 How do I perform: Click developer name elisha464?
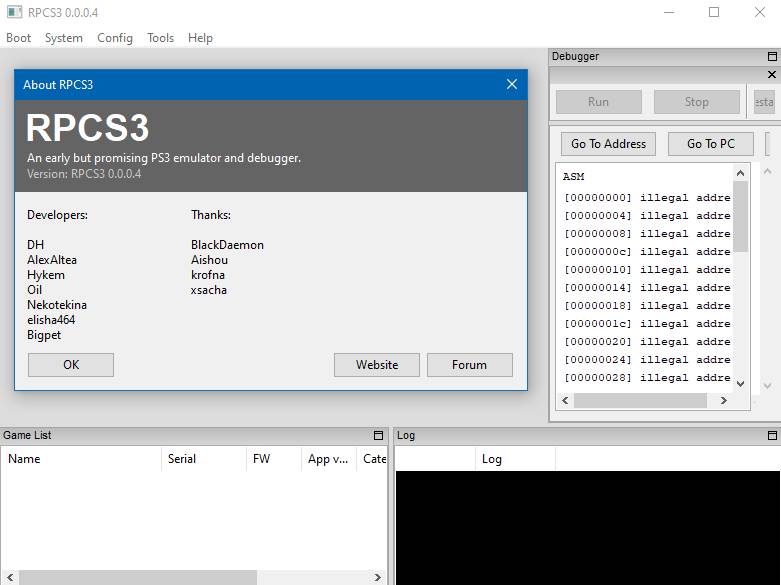51,319
